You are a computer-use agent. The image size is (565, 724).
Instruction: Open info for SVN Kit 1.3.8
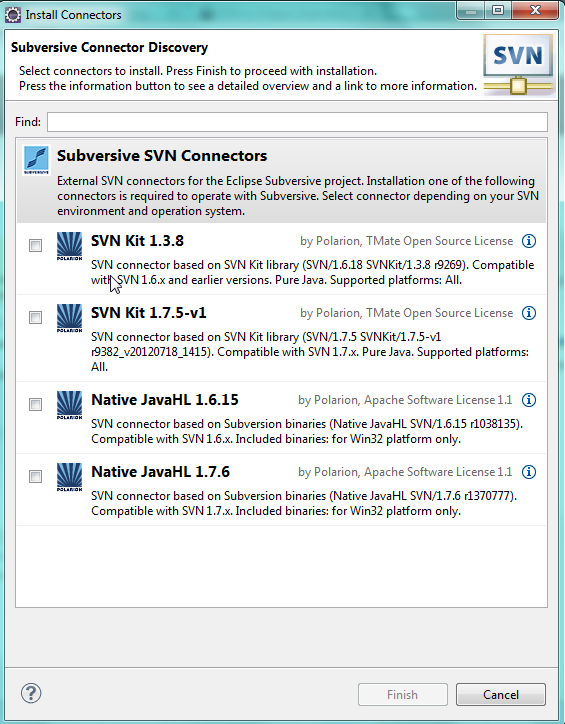point(529,241)
